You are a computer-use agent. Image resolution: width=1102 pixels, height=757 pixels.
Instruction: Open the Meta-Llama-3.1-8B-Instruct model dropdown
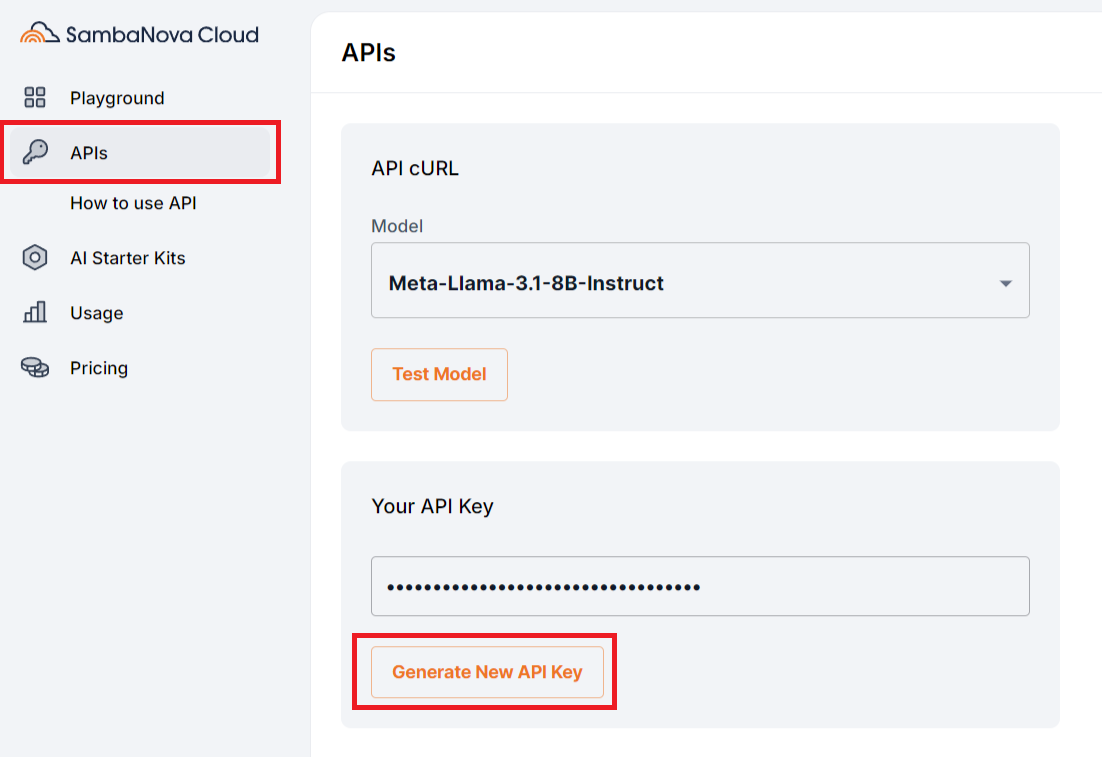680,283
